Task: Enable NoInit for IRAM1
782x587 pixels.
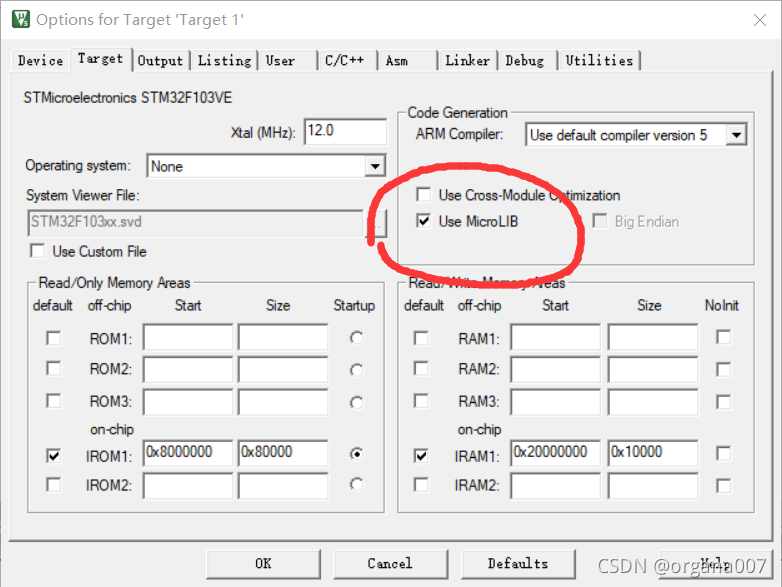Action: [x=724, y=453]
